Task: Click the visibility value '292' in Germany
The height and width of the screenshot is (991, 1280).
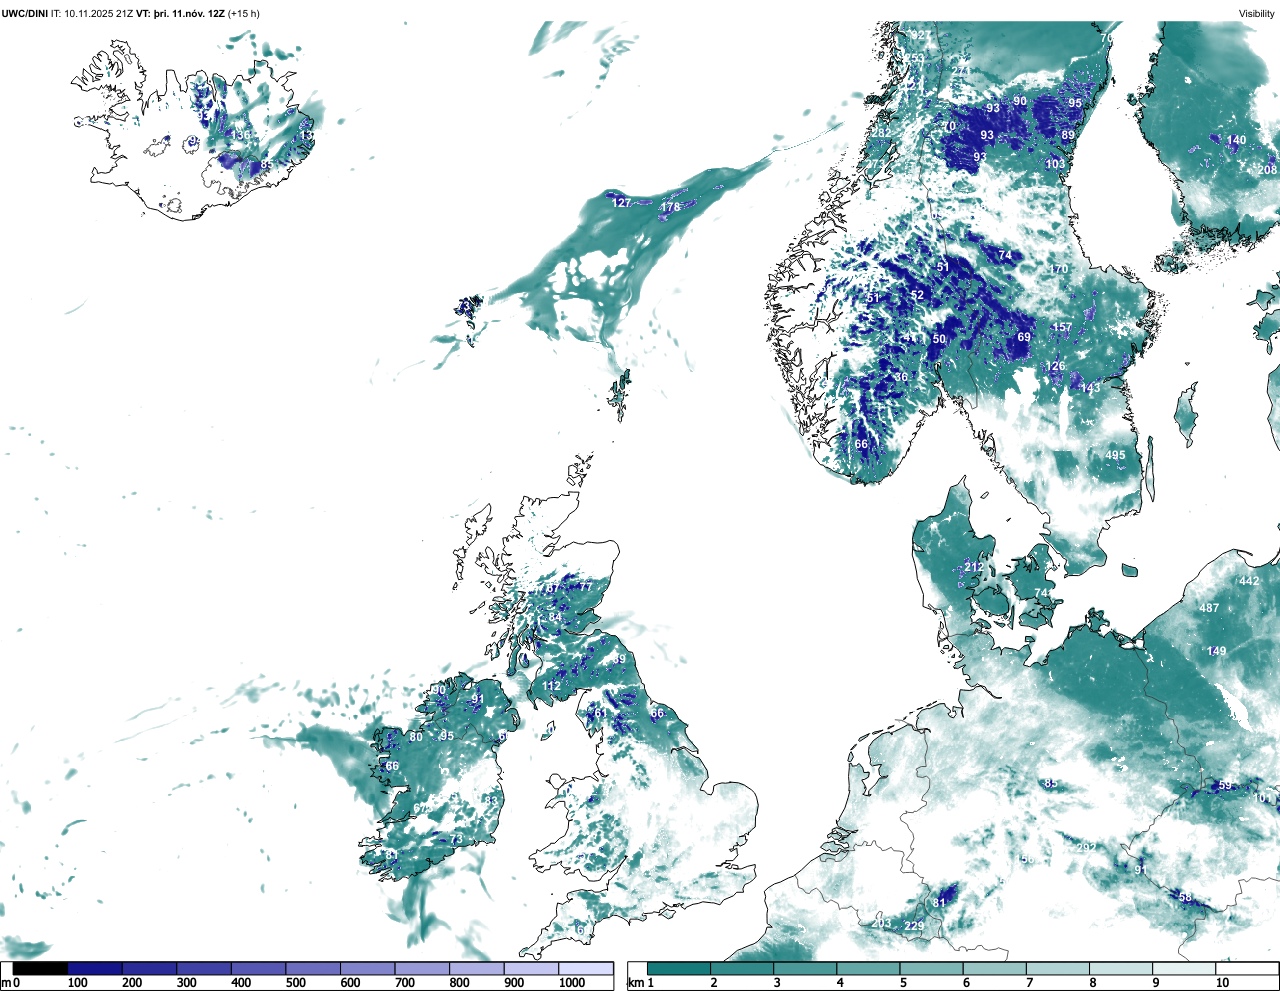Action: [1085, 848]
